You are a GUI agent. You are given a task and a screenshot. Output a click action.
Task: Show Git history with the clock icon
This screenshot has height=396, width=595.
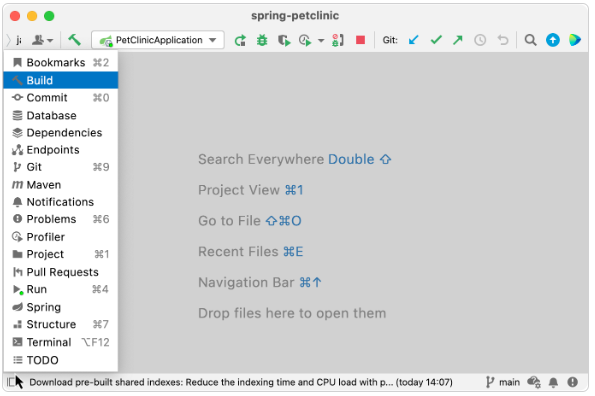point(480,40)
